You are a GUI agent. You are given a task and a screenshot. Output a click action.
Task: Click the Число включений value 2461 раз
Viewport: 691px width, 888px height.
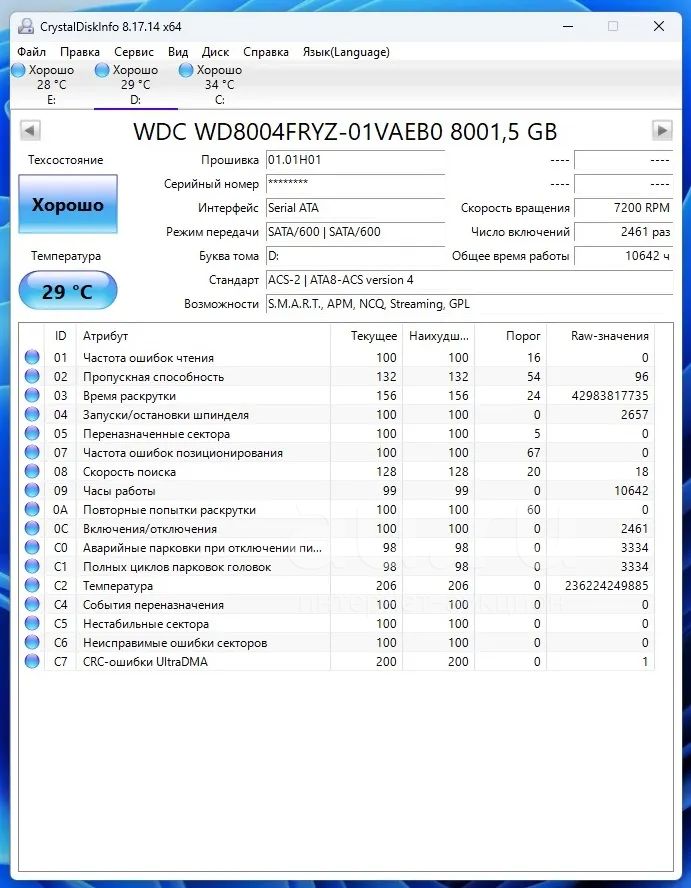pyautogui.click(x=624, y=232)
